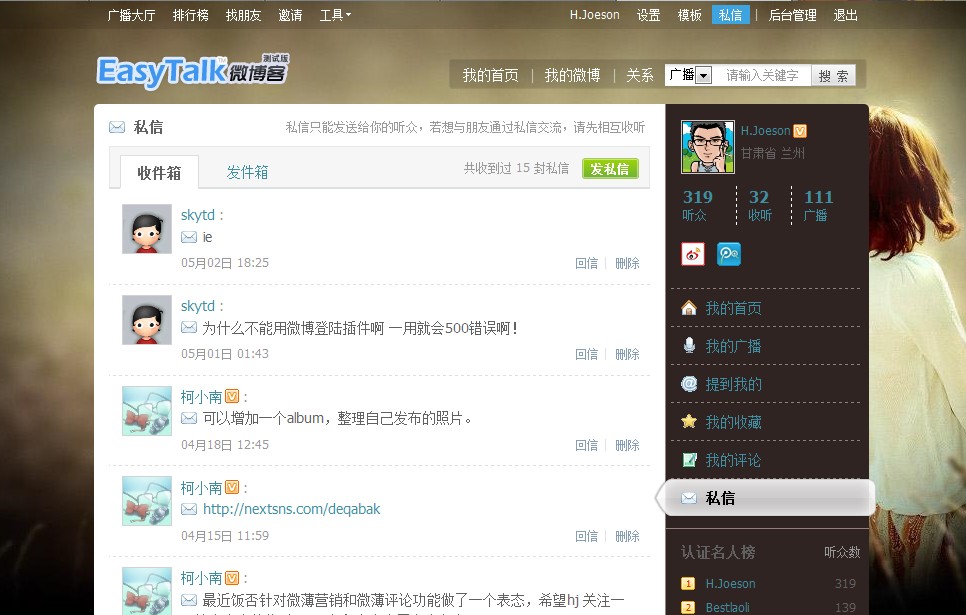Select the @ icon beside 提到我的

point(688,384)
